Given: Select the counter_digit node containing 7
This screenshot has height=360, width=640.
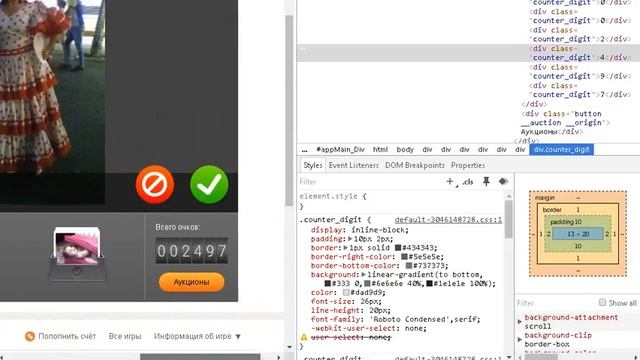Looking at the screenshot, I should click(x=580, y=90).
